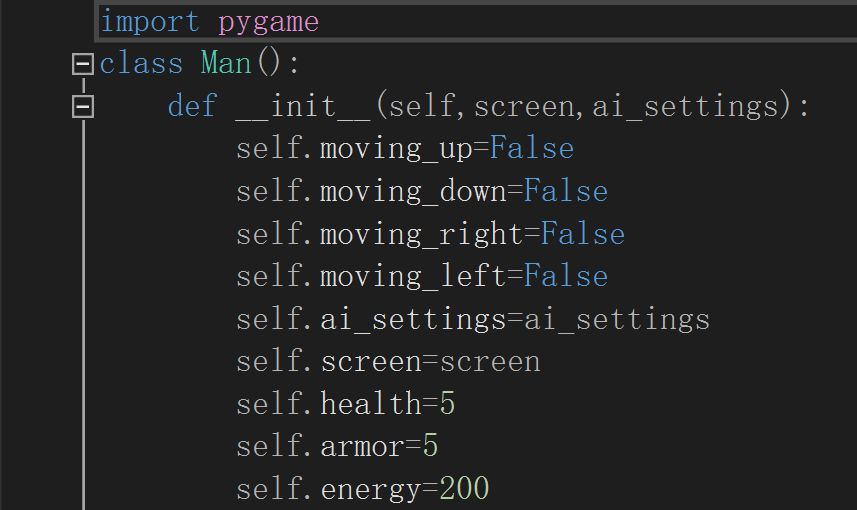
Task: Click the pygame module name
Action: [x=268, y=23]
